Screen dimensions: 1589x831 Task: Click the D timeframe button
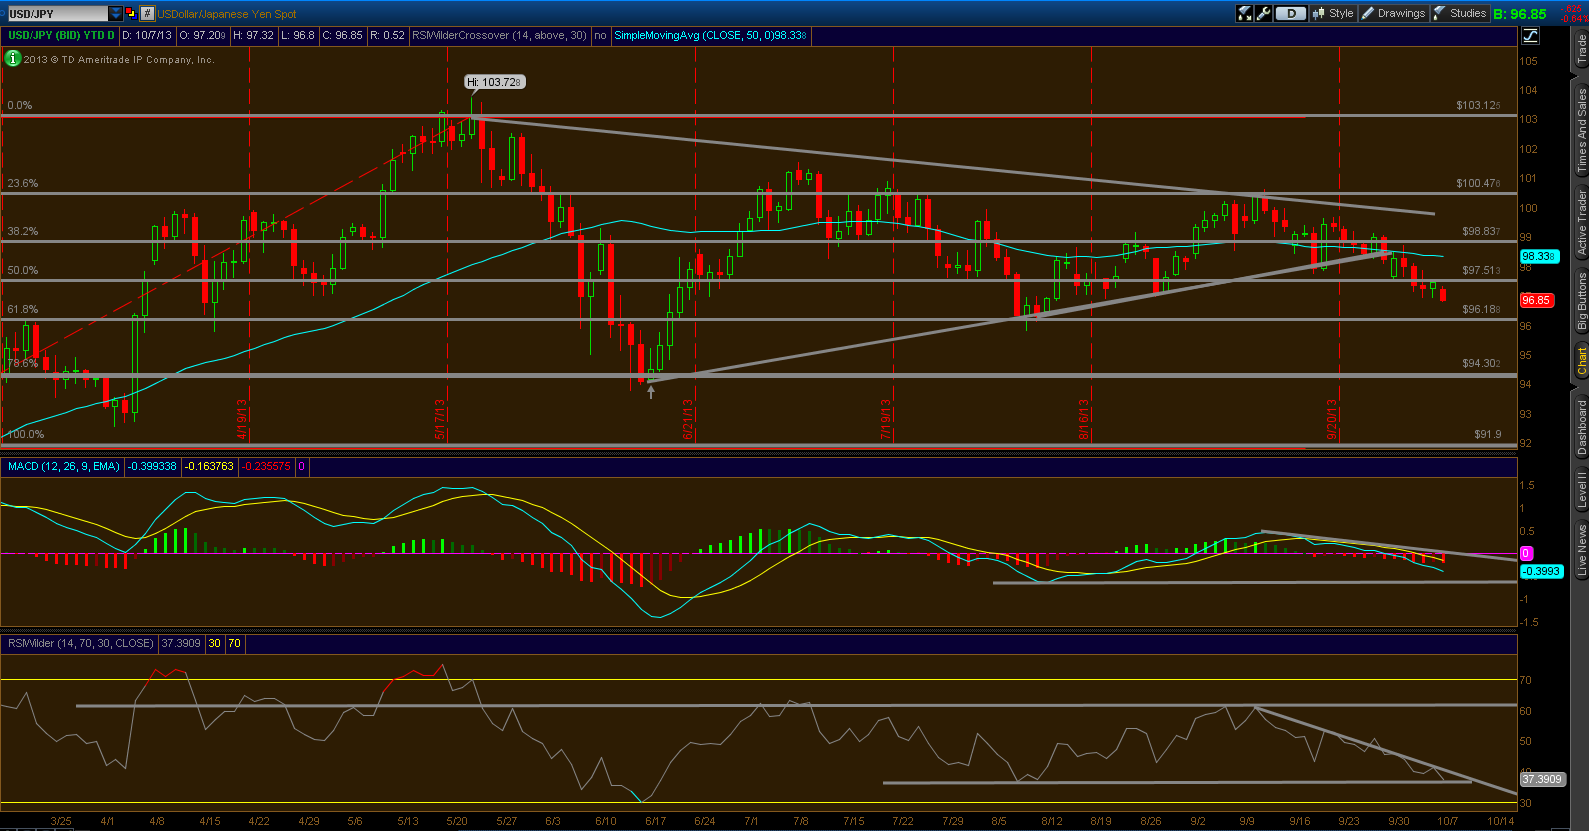1291,13
